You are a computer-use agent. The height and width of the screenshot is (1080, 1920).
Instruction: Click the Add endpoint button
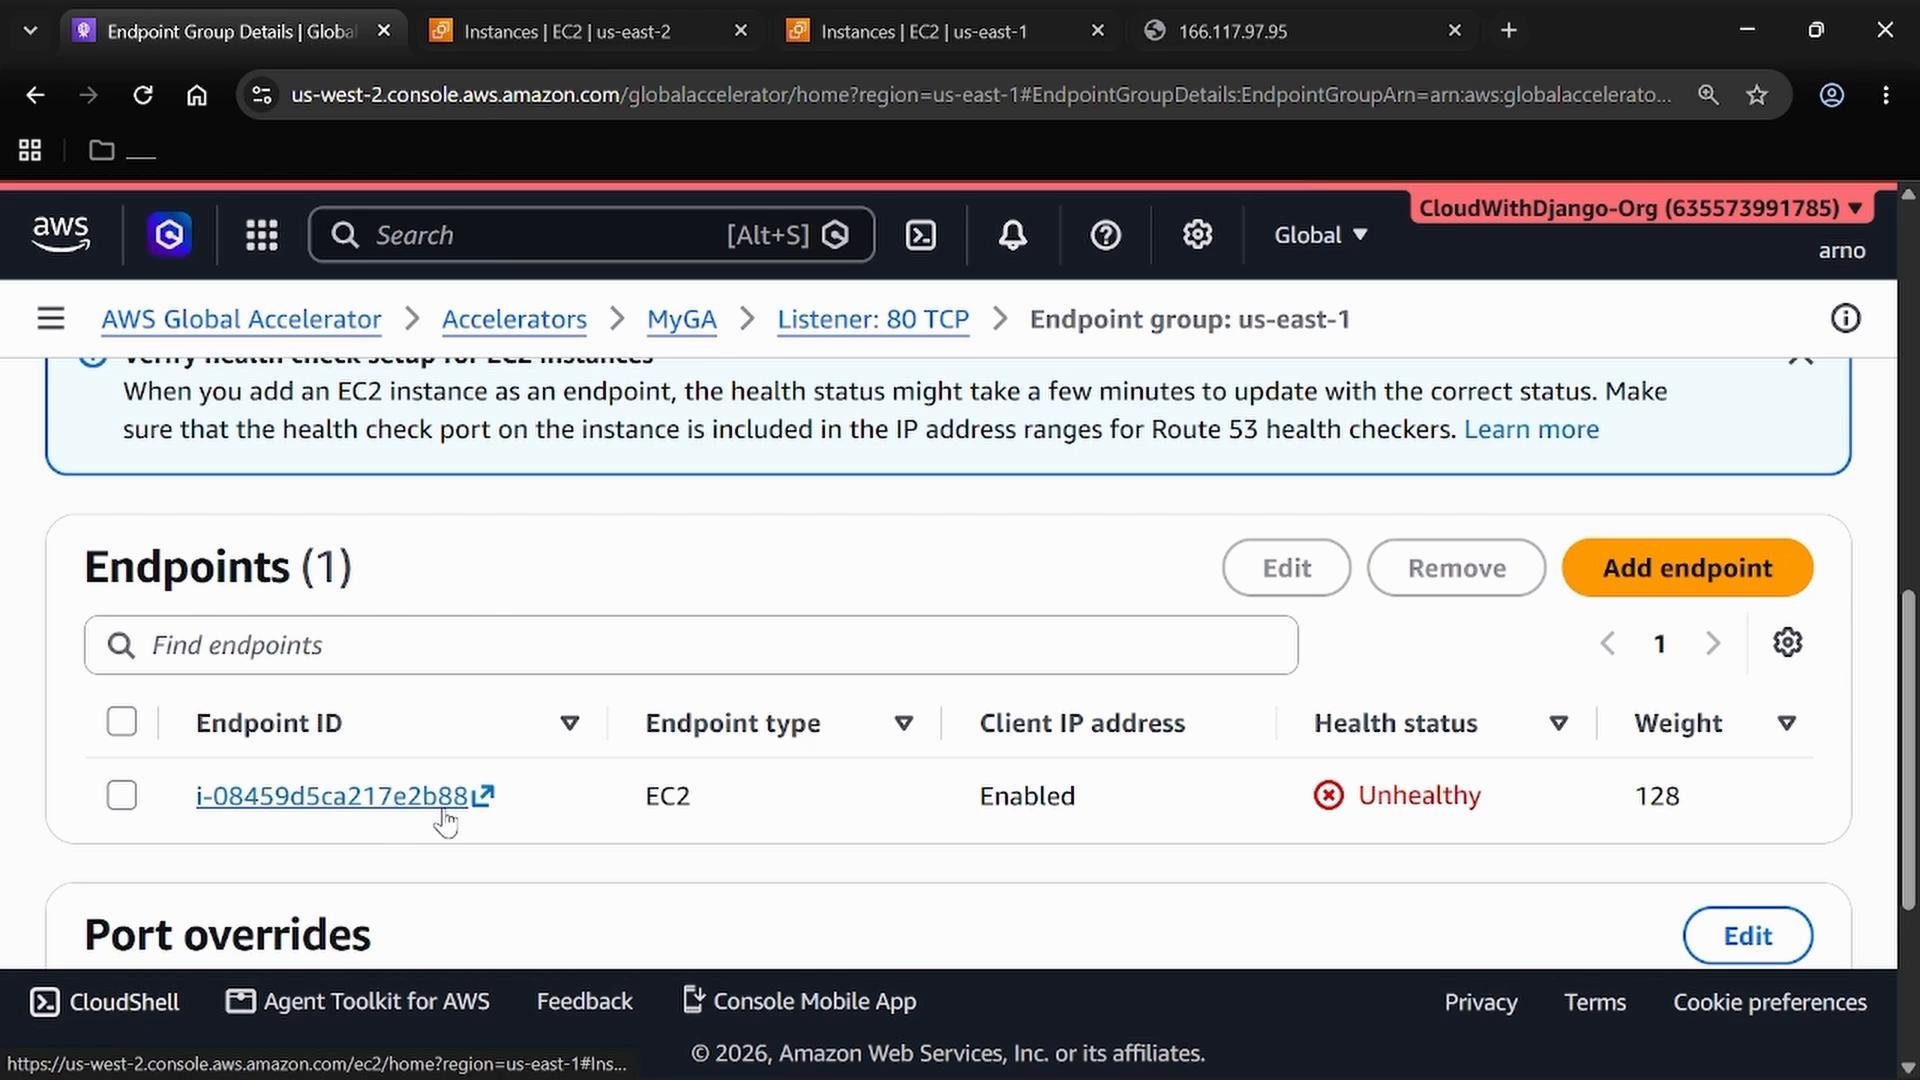pyautogui.click(x=1687, y=568)
